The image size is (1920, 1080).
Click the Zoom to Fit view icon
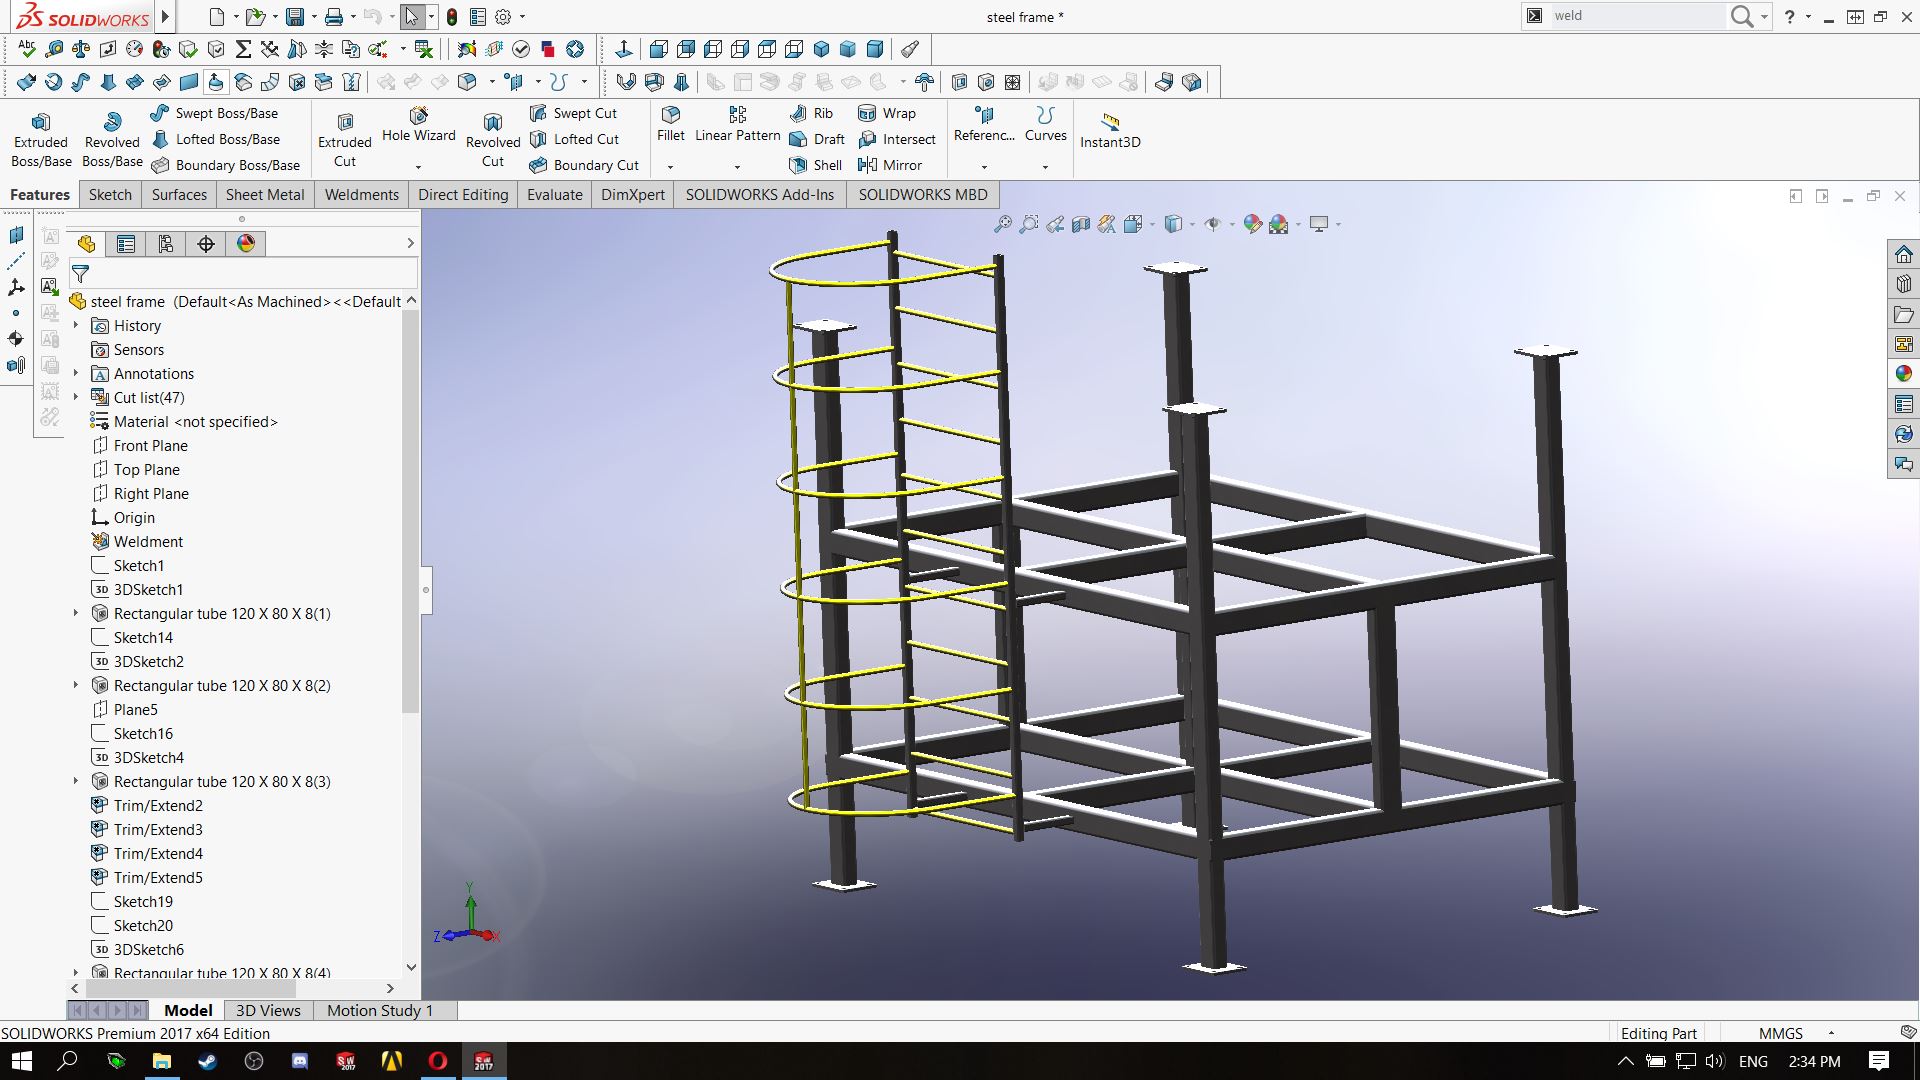pos(1002,225)
